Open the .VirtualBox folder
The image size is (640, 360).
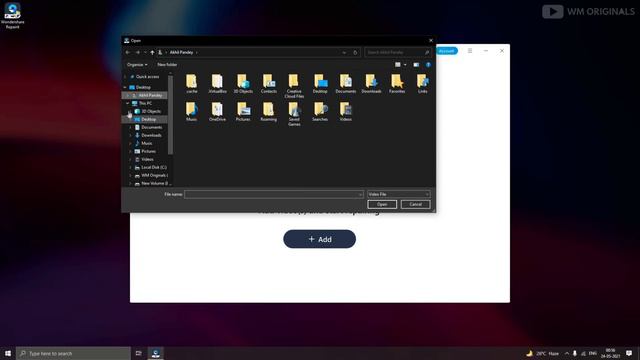[217, 84]
